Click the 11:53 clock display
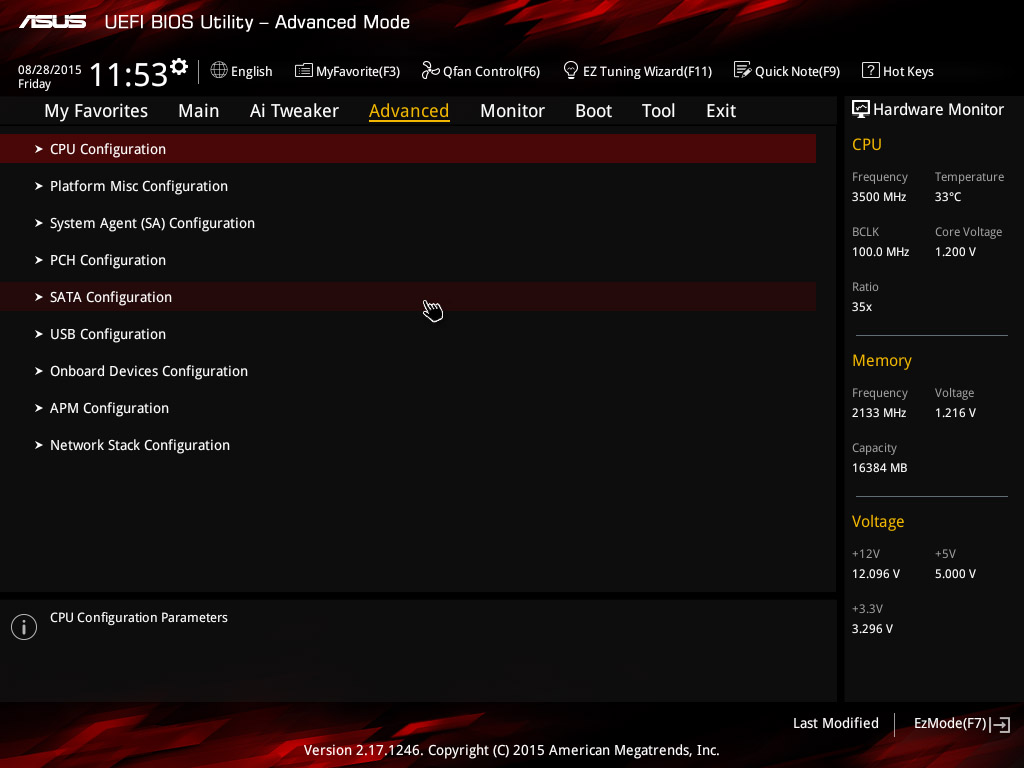Viewport: 1024px width, 768px height. (x=129, y=74)
